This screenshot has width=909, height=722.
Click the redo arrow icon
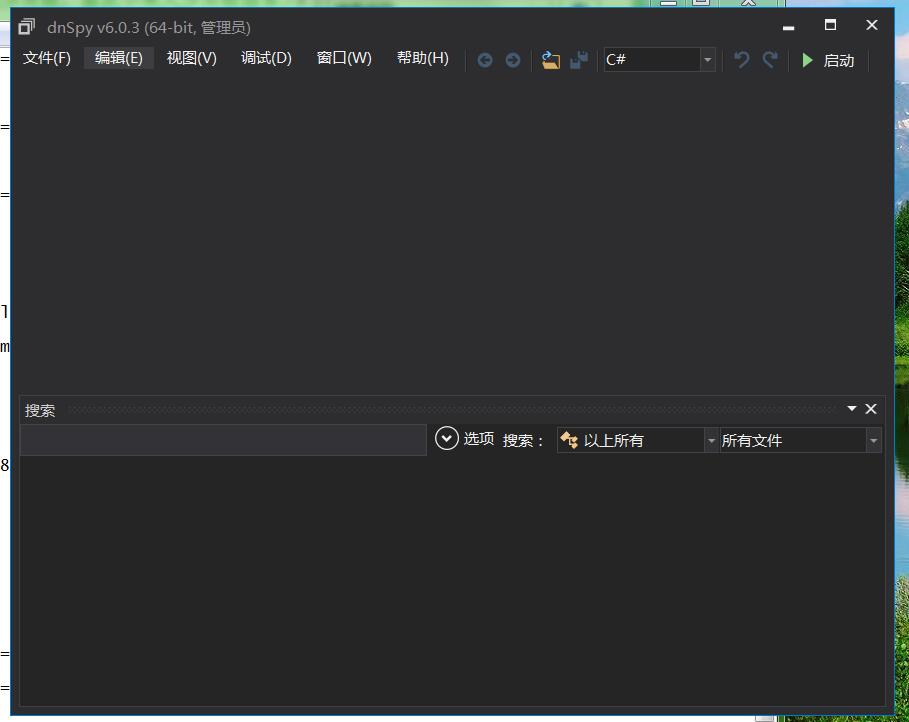770,60
